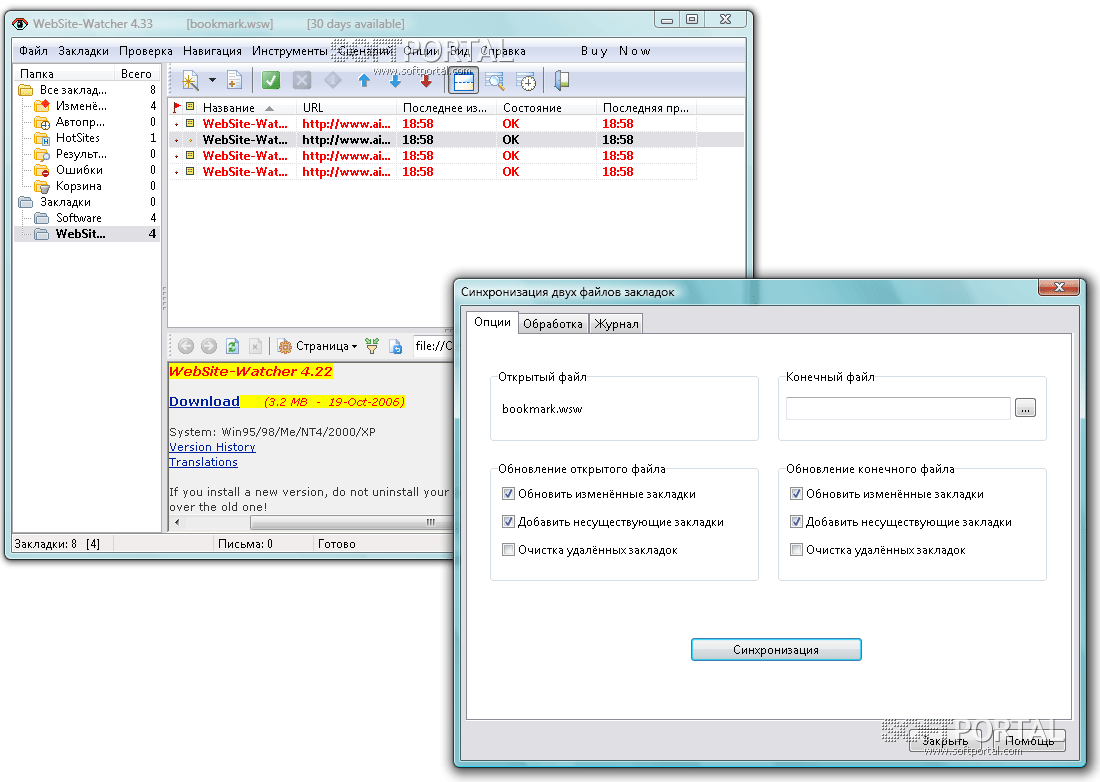
Task: Click the blue up arrow toolbar icon
Action: coord(364,81)
